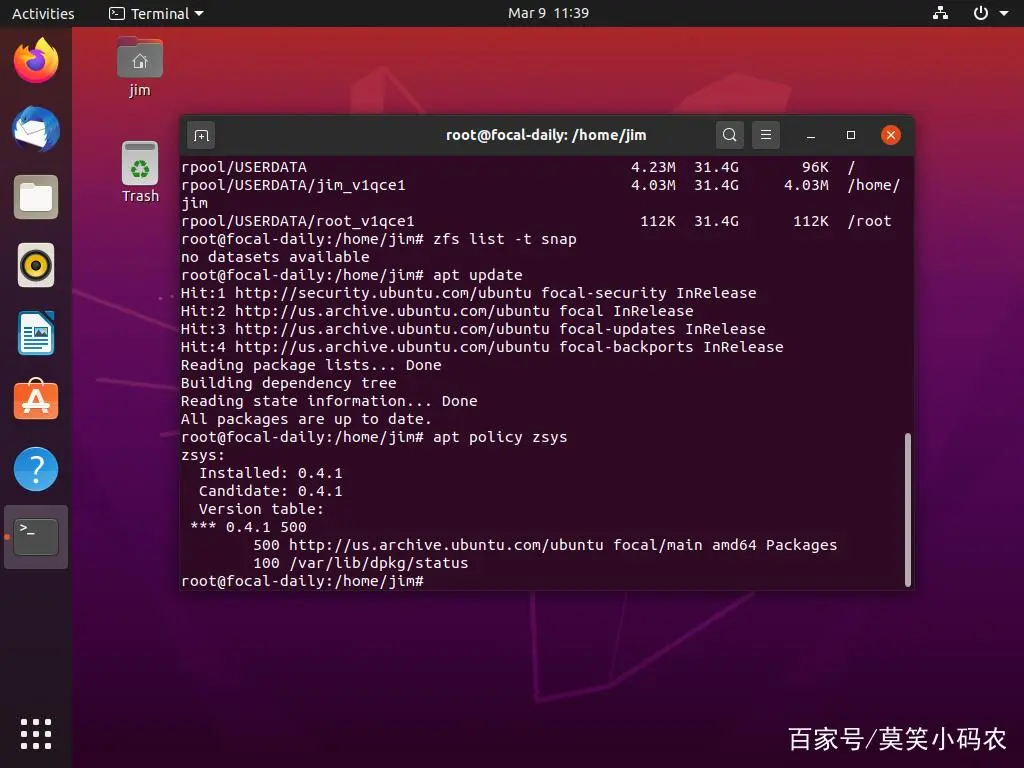1024x768 pixels.
Task: Open the power system menu
Action: [x=990, y=13]
